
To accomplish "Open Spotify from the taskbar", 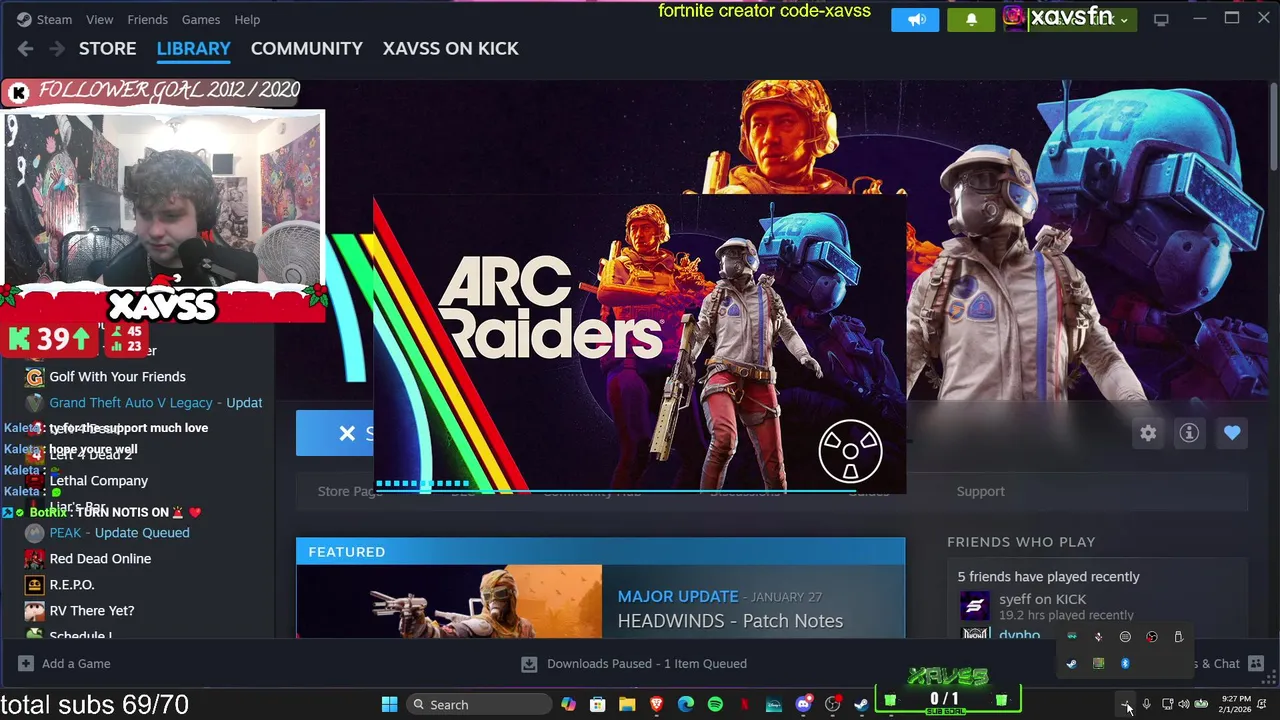I will [715, 705].
